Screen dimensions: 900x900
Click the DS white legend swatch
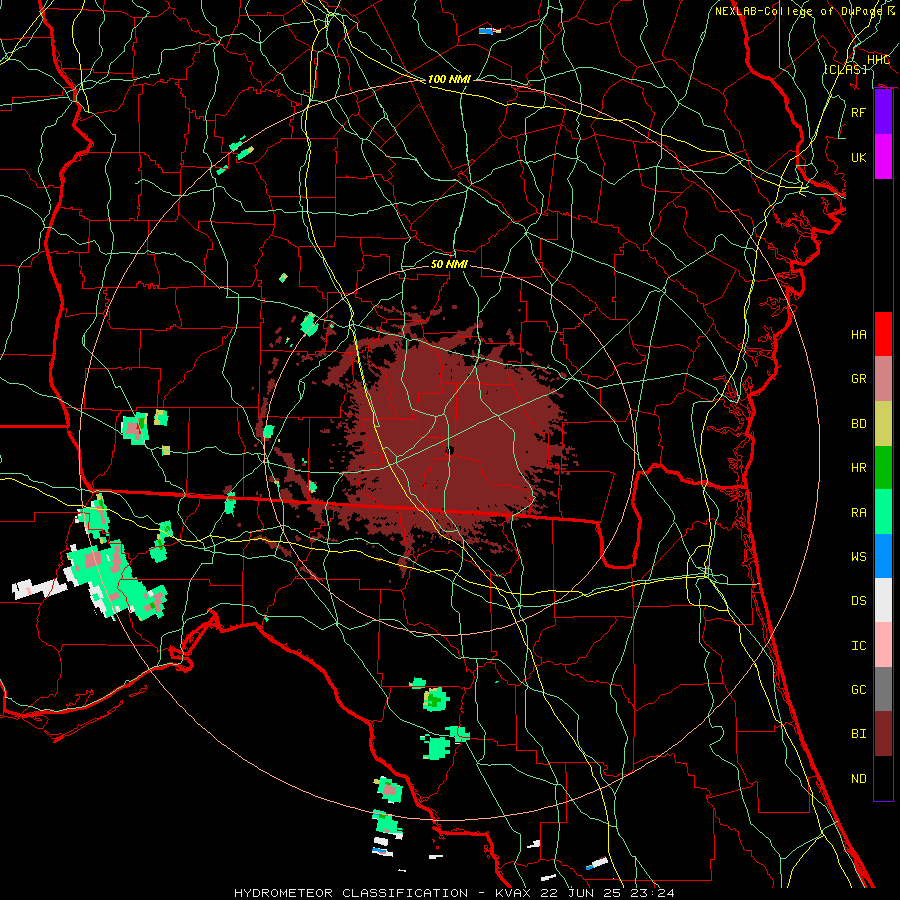[883, 600]
